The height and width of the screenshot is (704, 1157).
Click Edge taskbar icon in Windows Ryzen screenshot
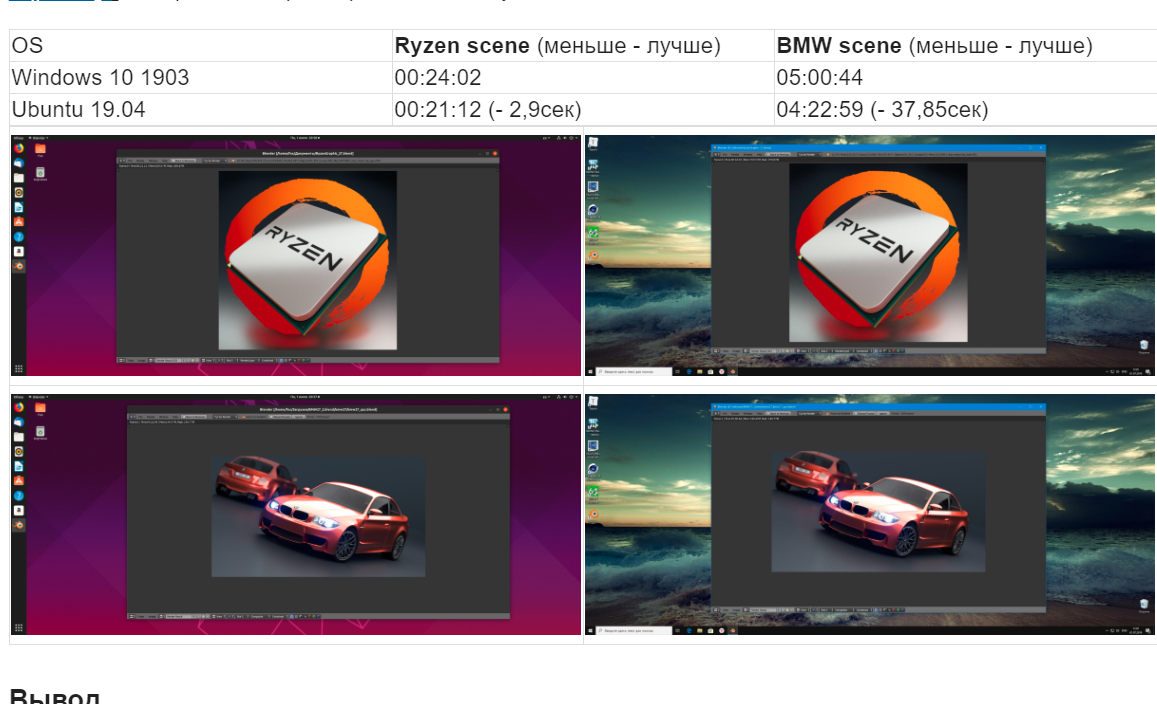[689, 372]
